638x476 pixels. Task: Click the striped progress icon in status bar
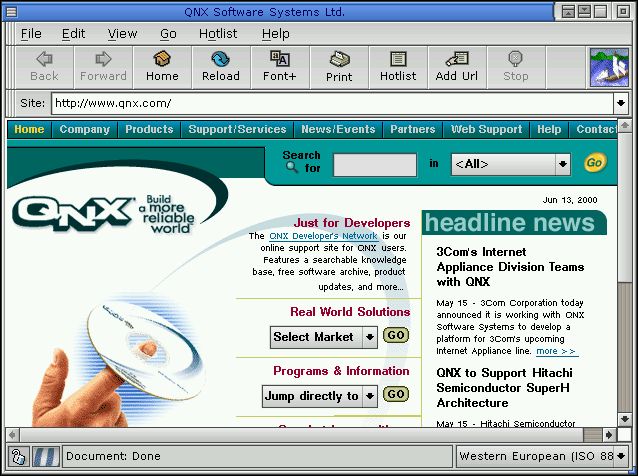click(46, 456)
